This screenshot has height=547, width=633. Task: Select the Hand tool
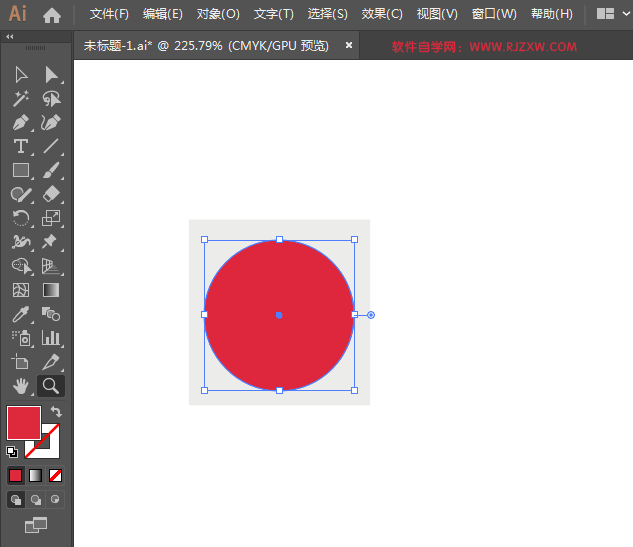[21, 386]
